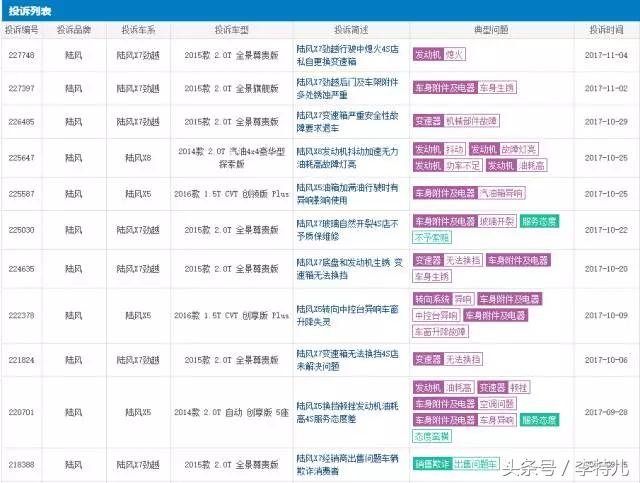Select complaint number 222378
Viewport: 640px width, 483px height.
[x=22, y=315]
